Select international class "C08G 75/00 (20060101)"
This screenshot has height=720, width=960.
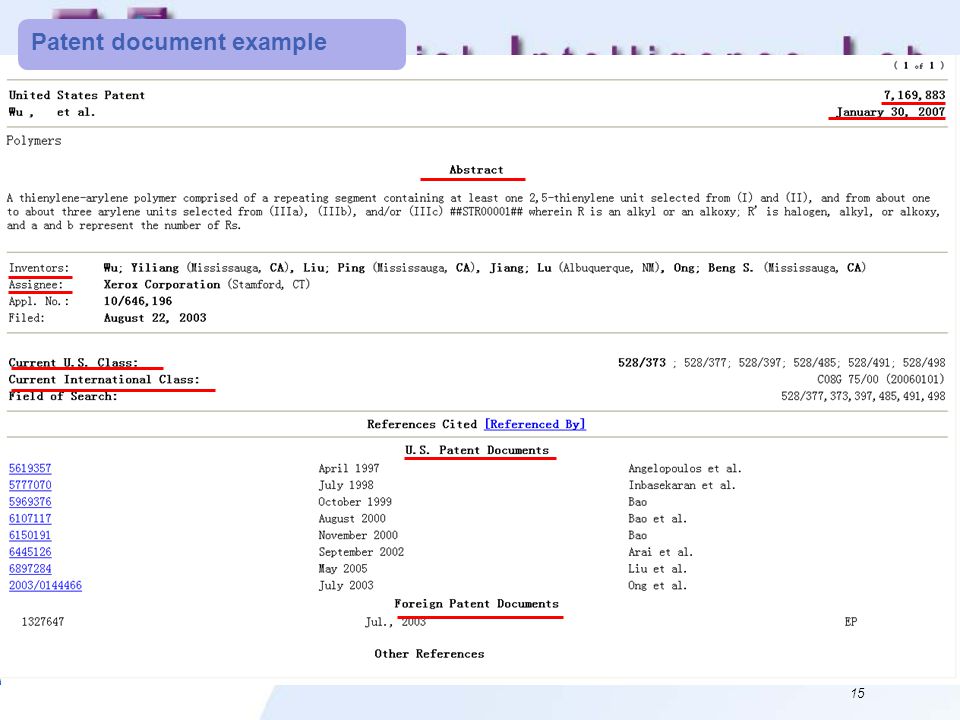click(x=881, y=380)
